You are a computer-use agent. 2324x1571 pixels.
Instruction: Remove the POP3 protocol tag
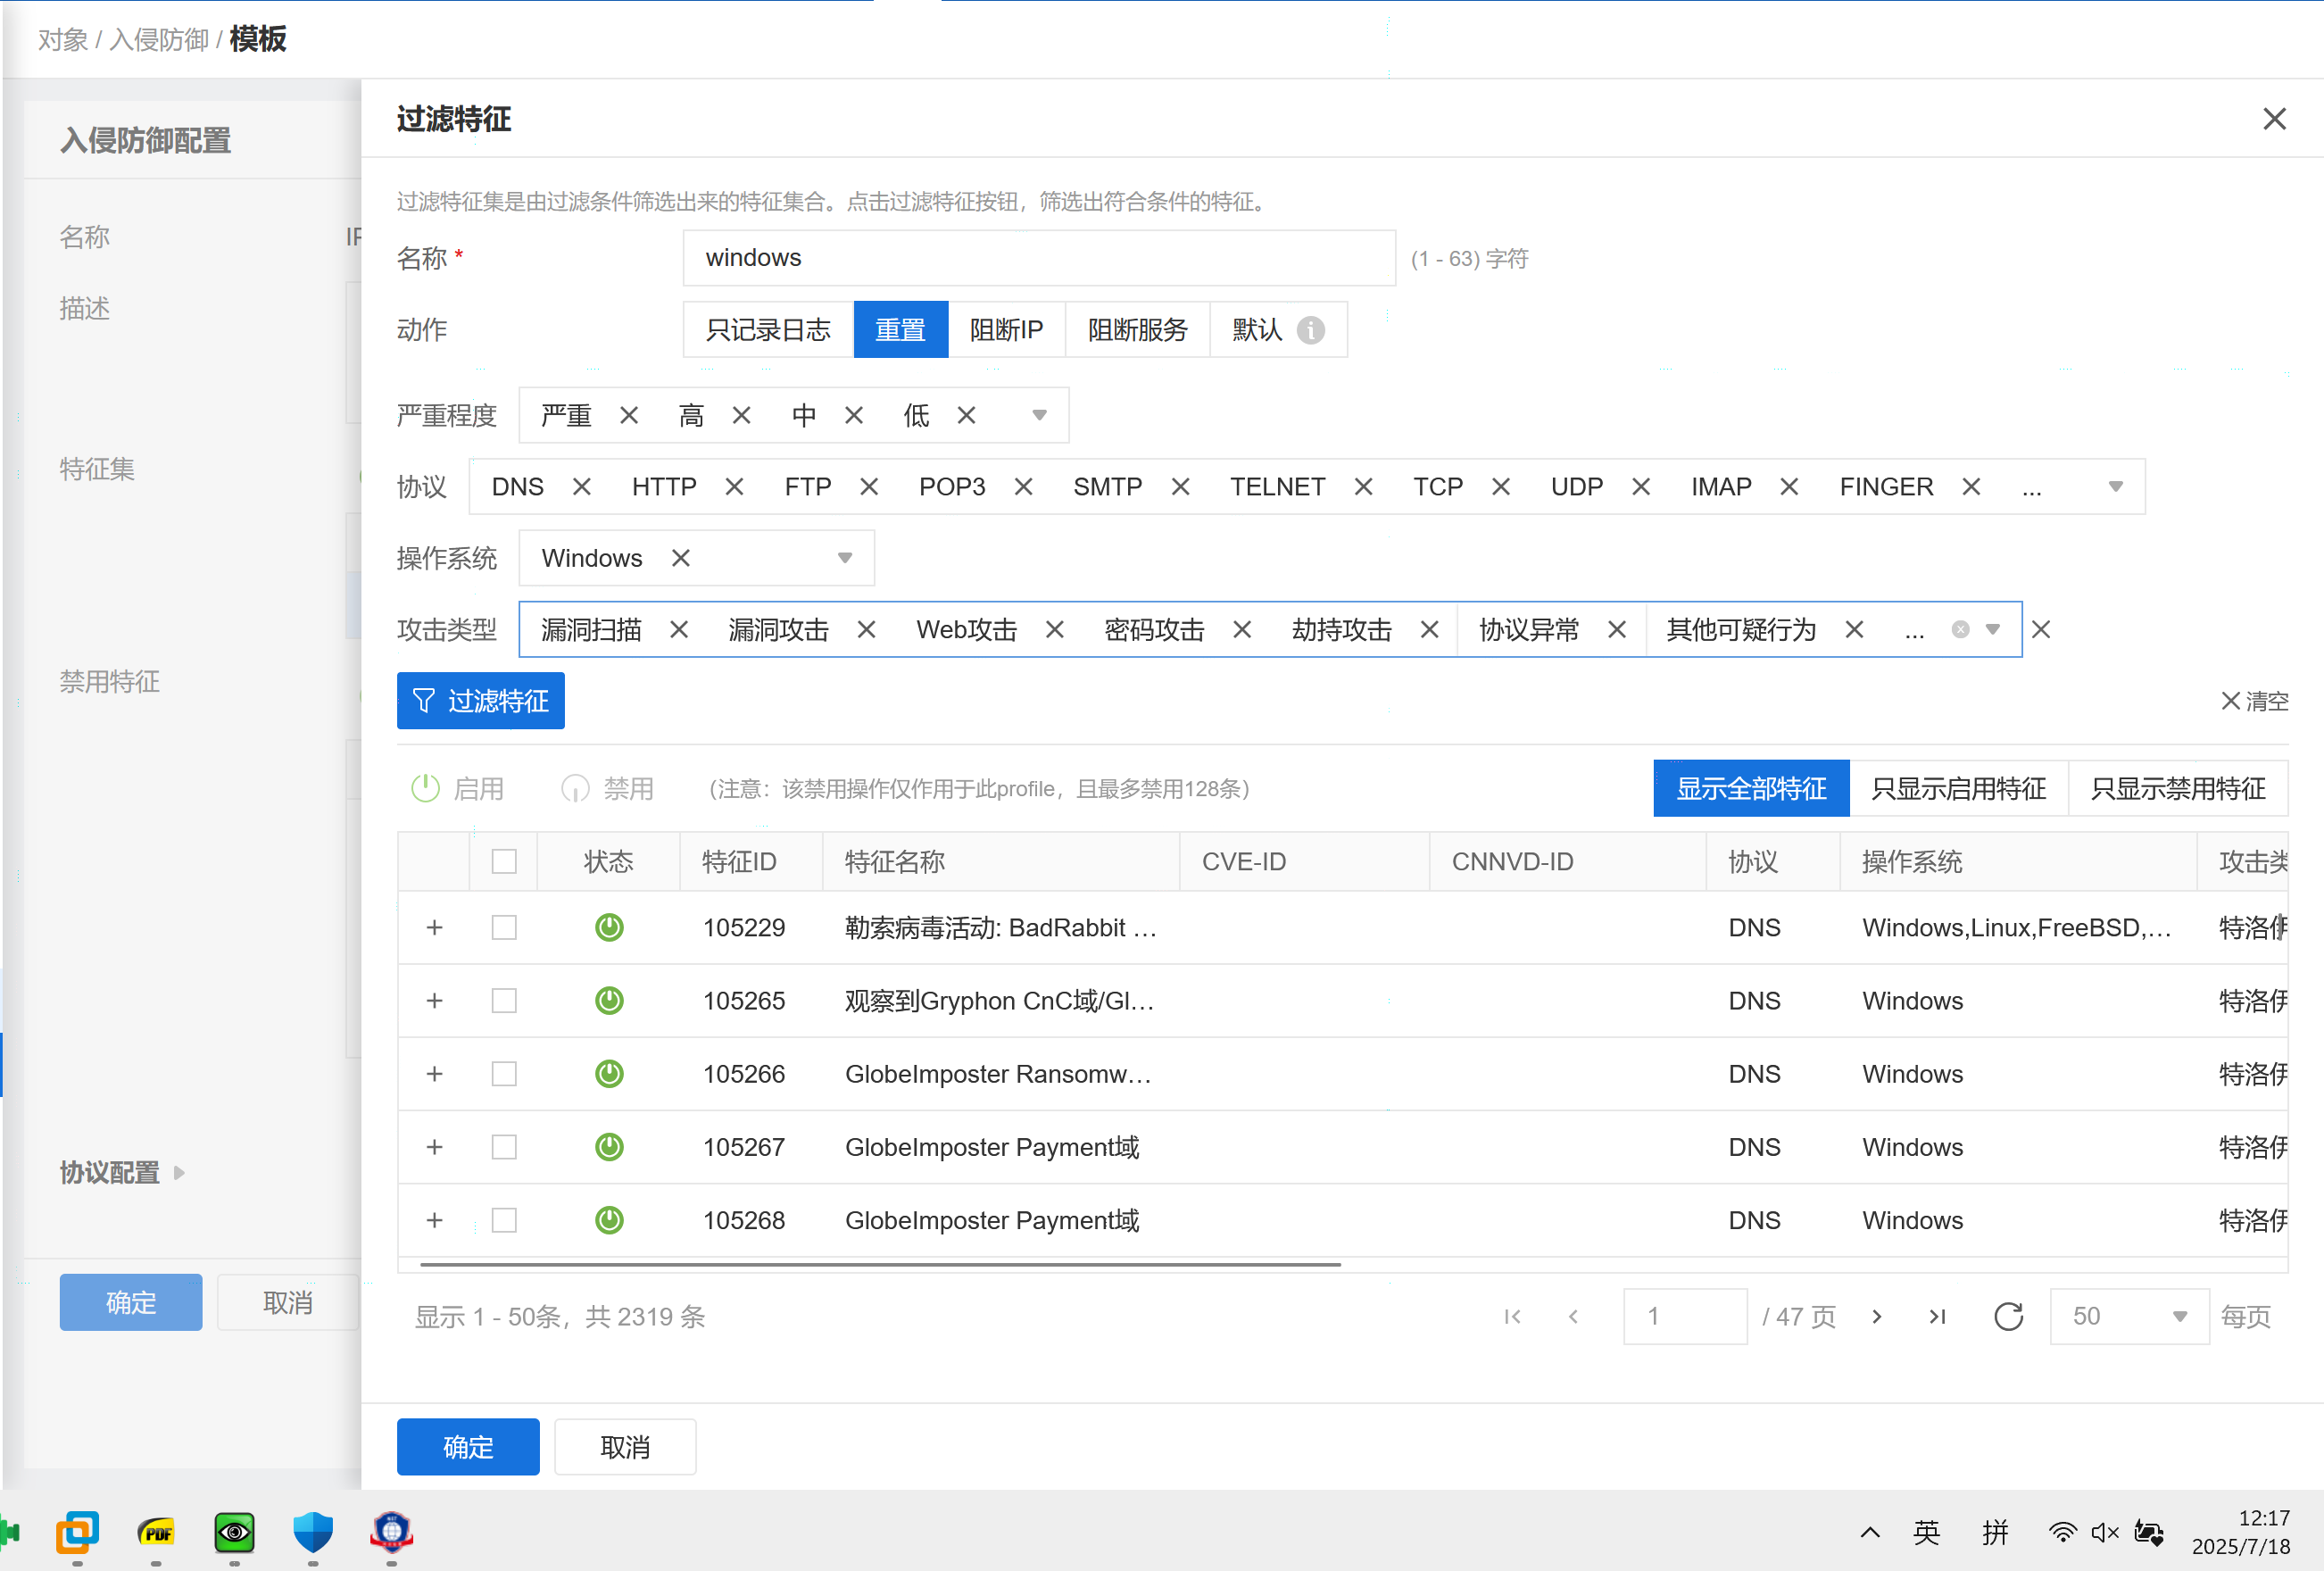tap(1023, 487)
